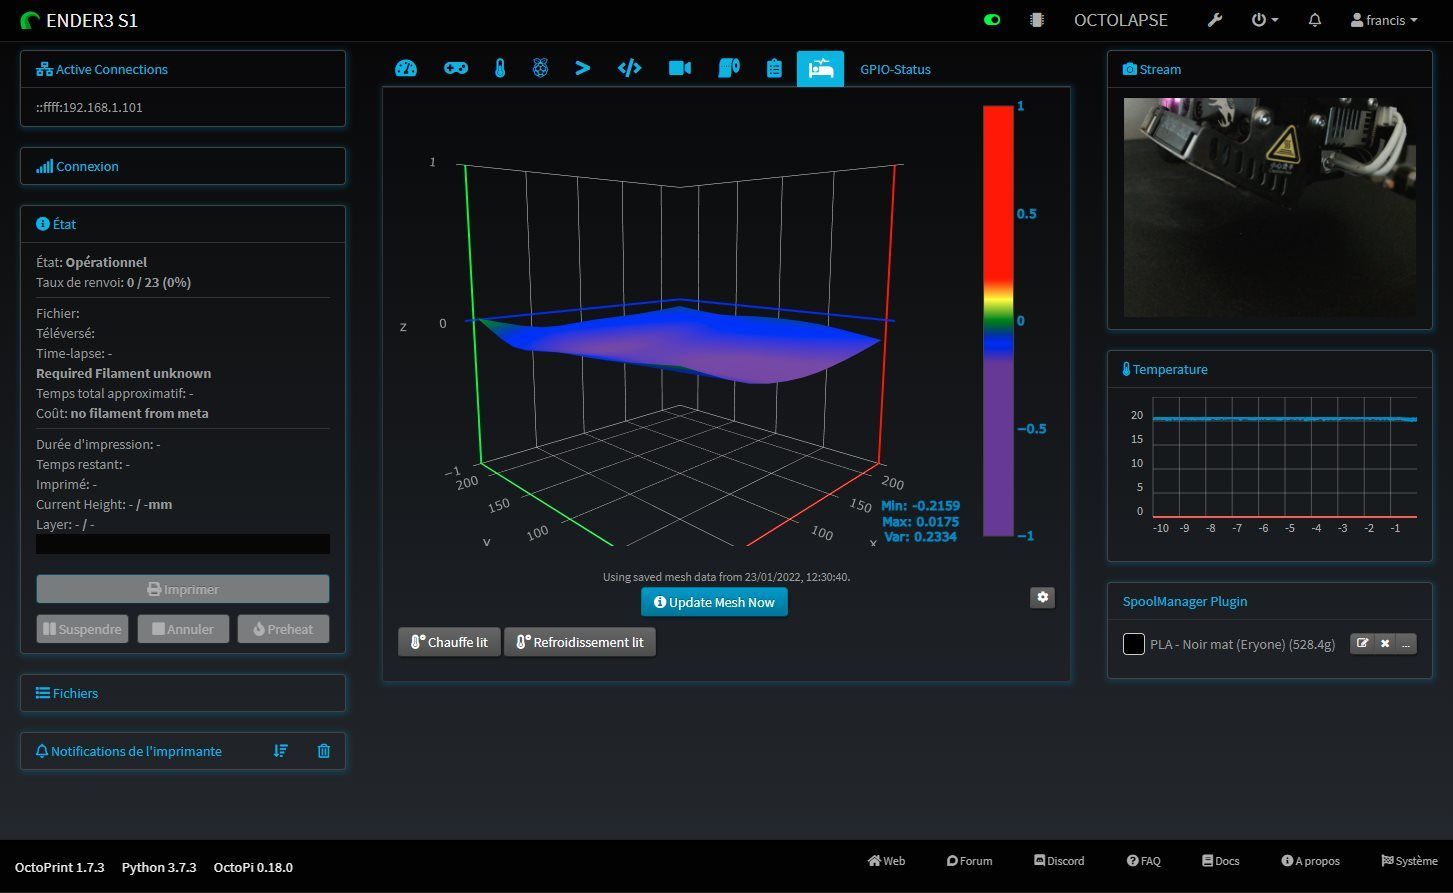Open the Timelapse video camera tab

[x=680, y=69]
